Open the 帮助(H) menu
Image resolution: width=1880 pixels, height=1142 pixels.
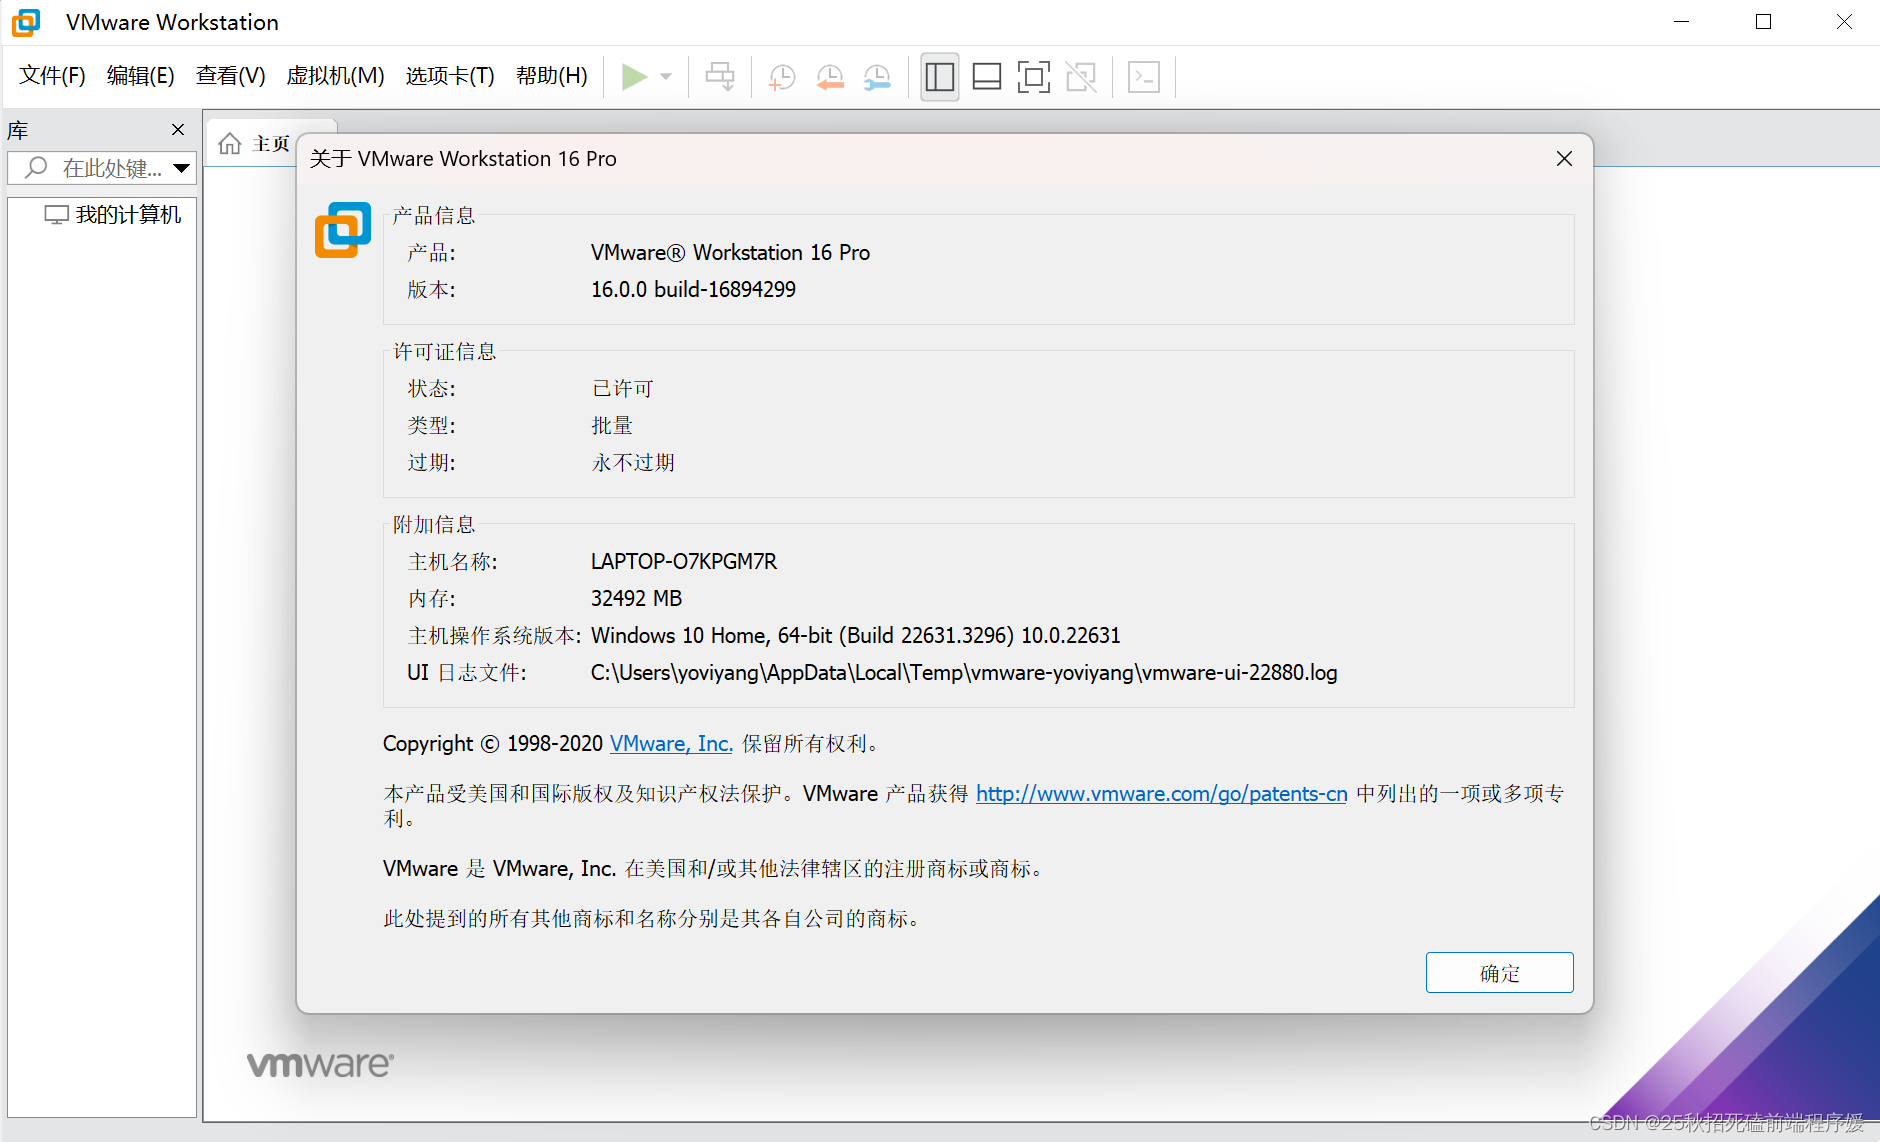point(552,76)
